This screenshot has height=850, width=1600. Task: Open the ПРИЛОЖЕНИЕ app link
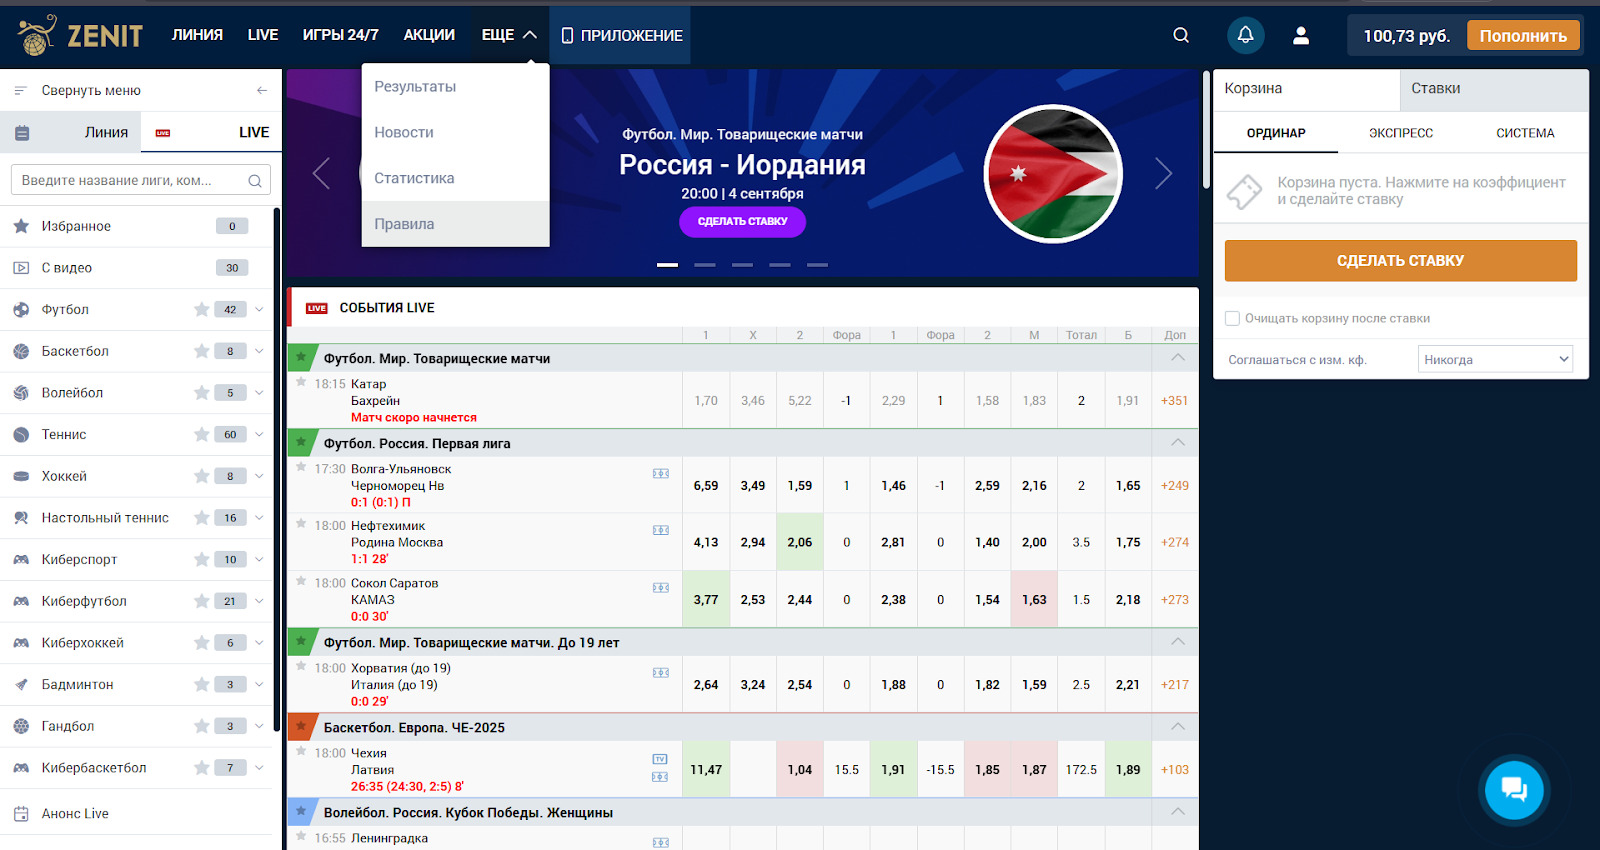tap(621, 35)
